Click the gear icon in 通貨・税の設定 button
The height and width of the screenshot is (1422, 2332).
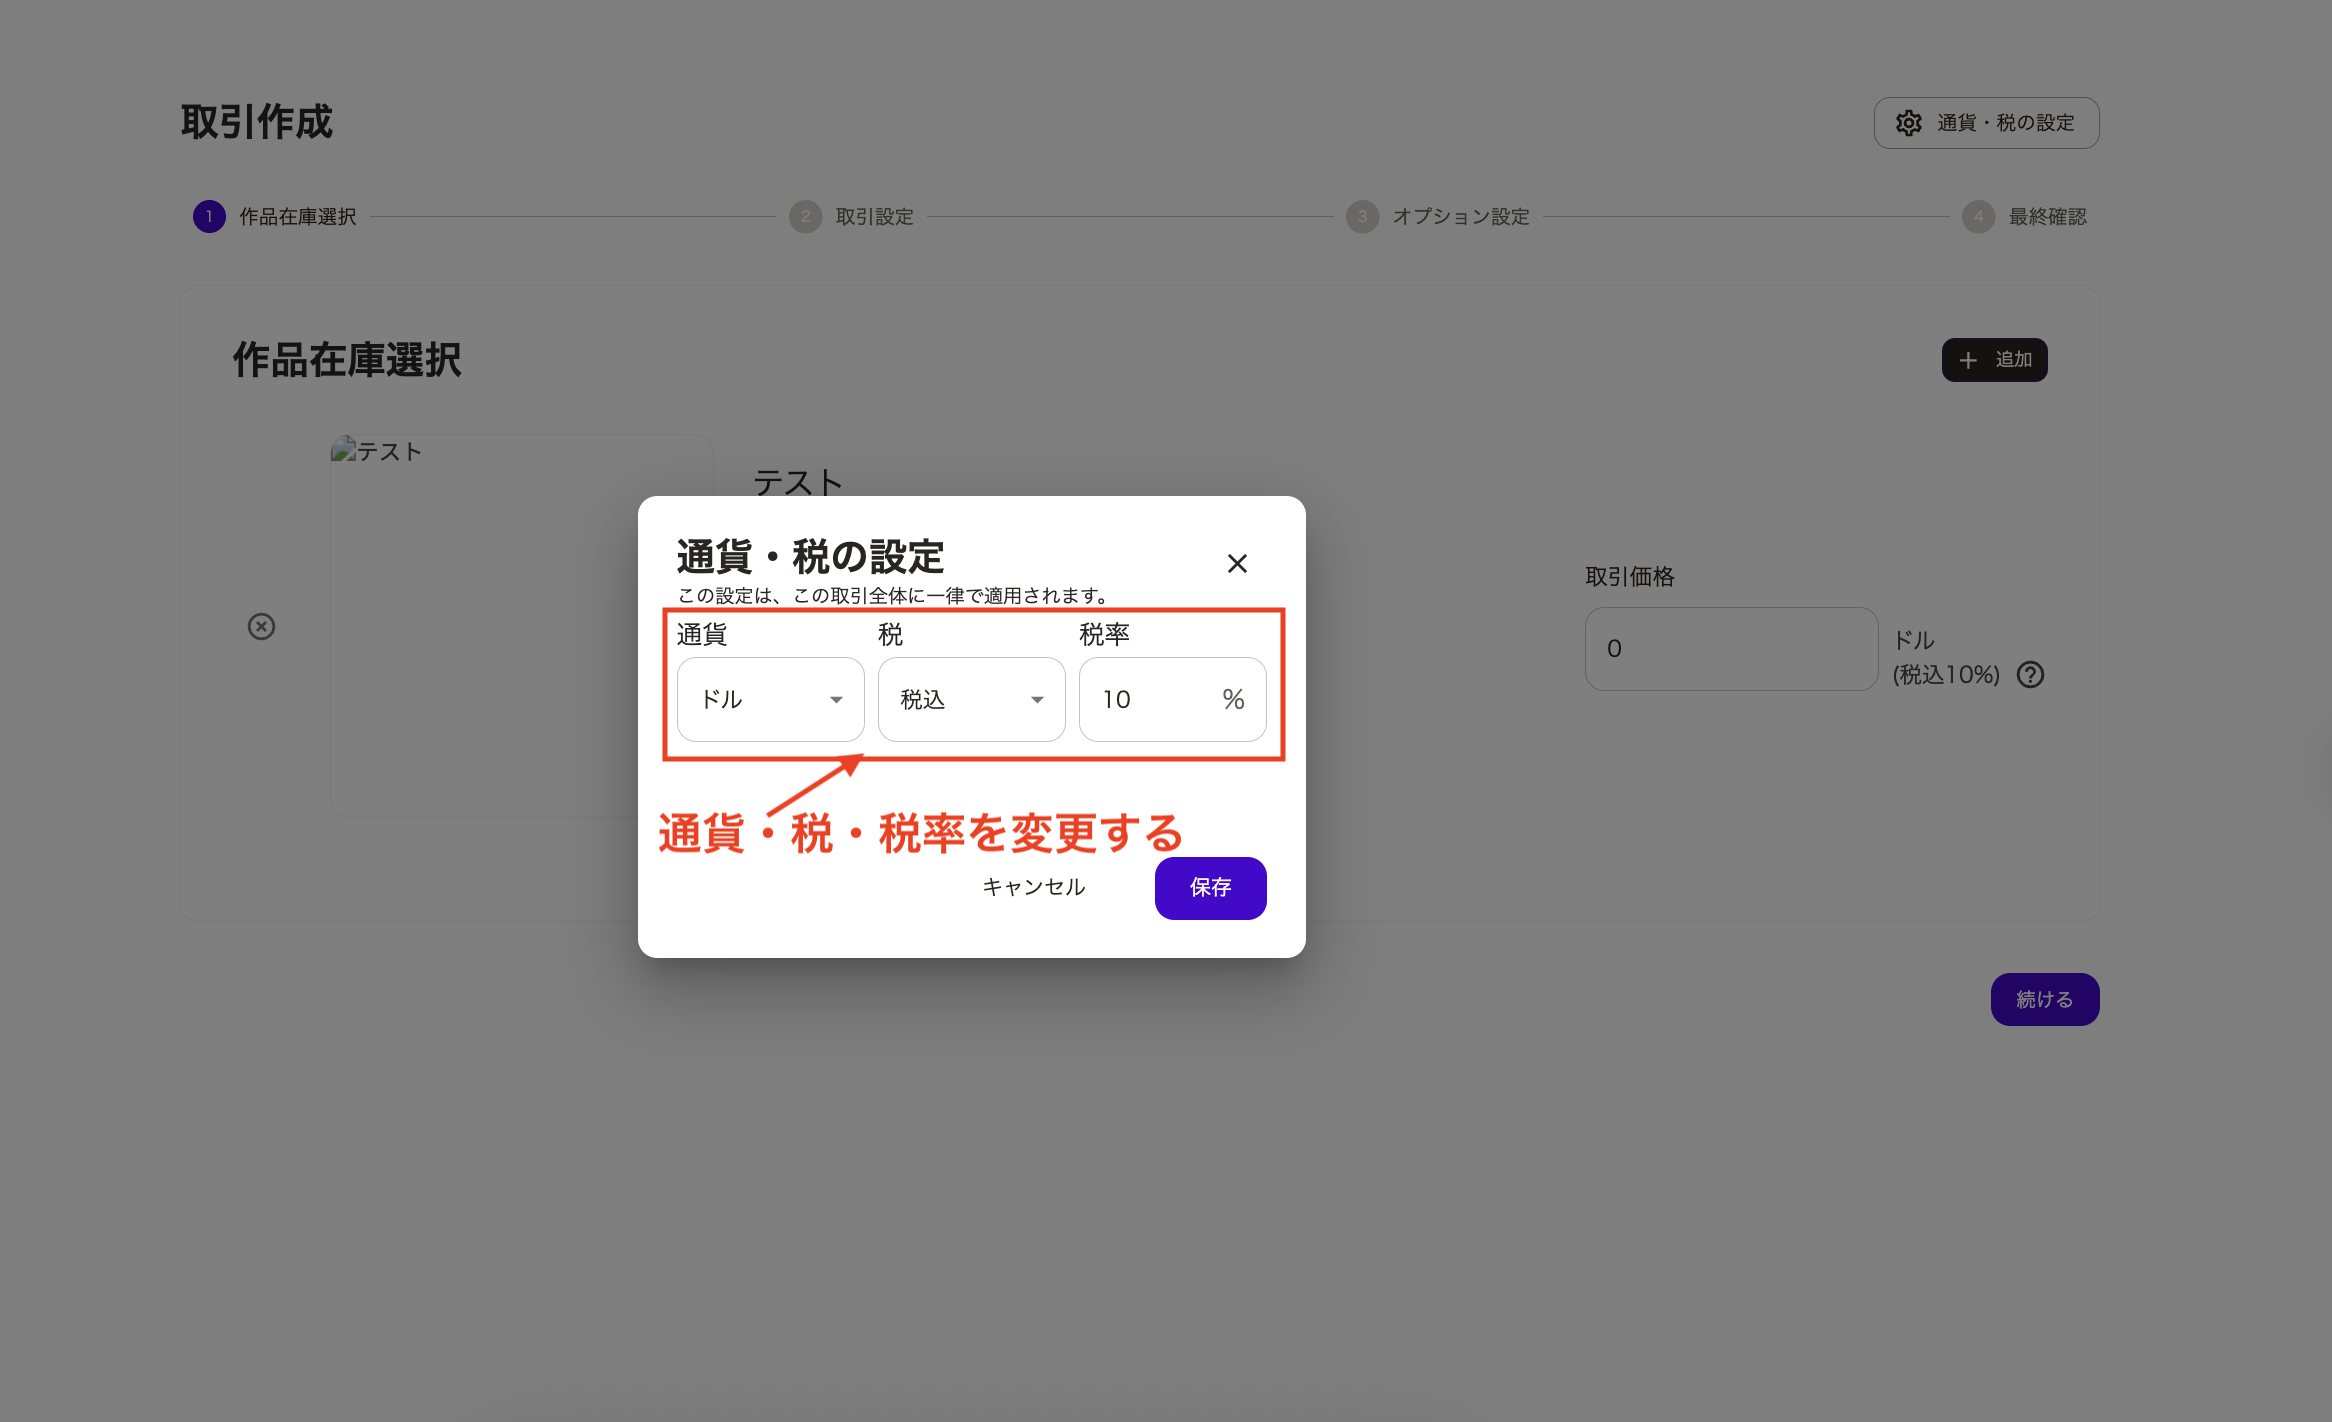tap(1909, 123)
